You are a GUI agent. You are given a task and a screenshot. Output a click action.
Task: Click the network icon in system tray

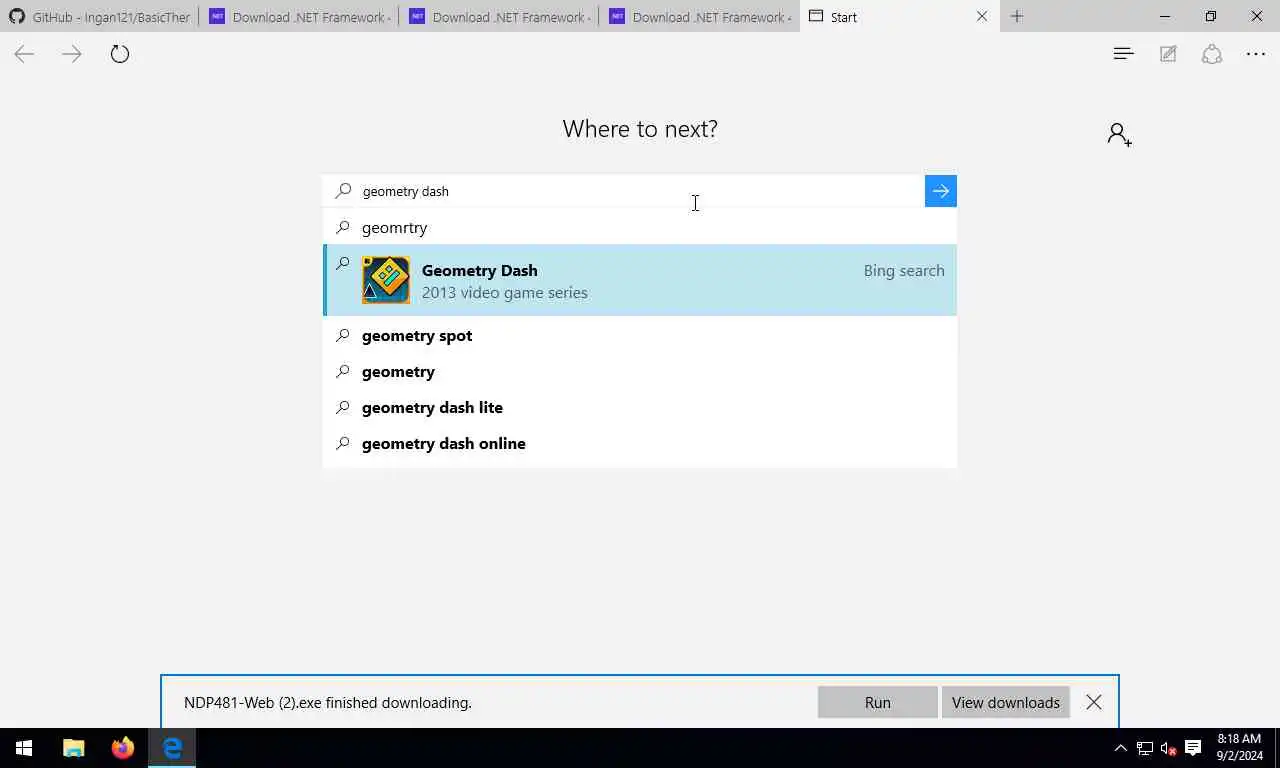(1145, 748)
